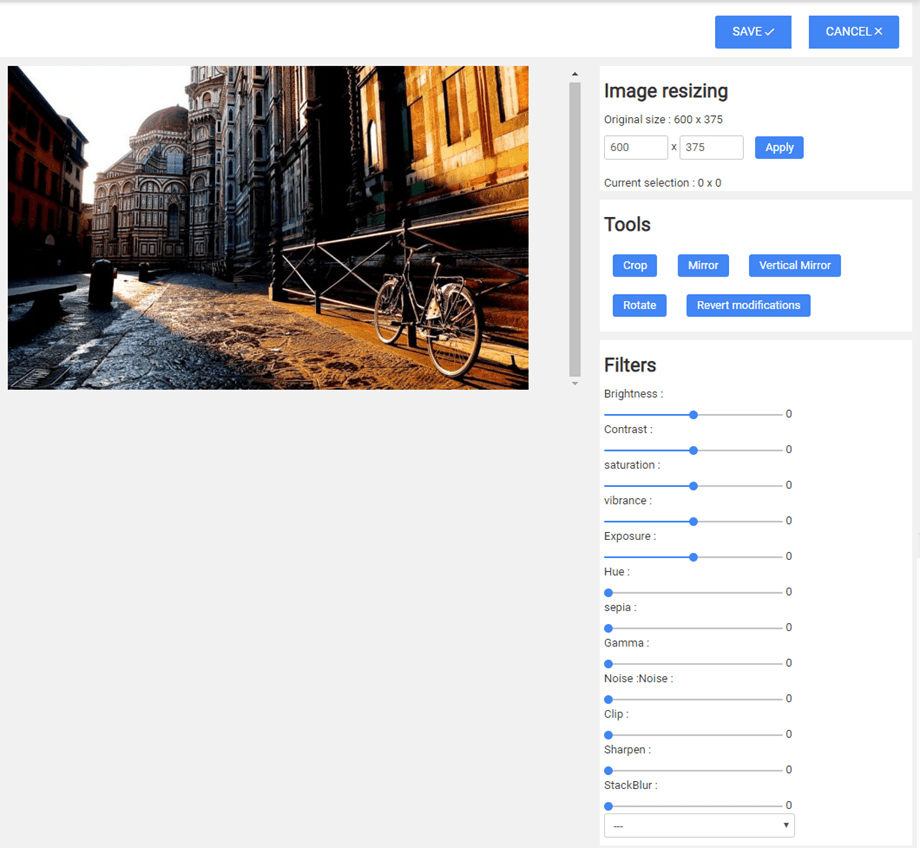Image resolution: width=920 pixels, height=848 pixels.
Task: Click the Hue slider handle
Action: tap(608, 593)
